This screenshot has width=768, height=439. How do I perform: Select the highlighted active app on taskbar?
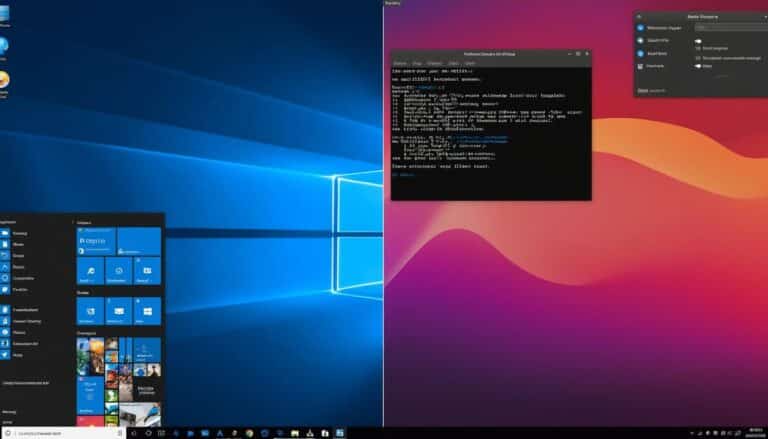(x=339, y=433)
